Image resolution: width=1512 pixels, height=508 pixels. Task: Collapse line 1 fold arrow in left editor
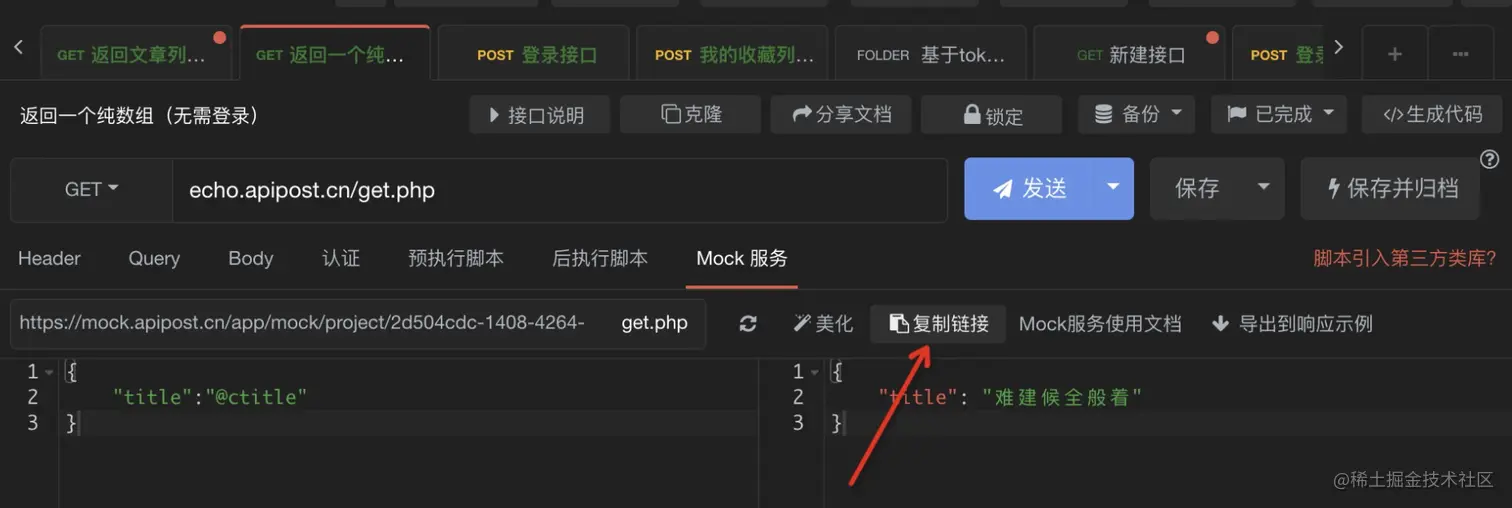click(50, 372)
